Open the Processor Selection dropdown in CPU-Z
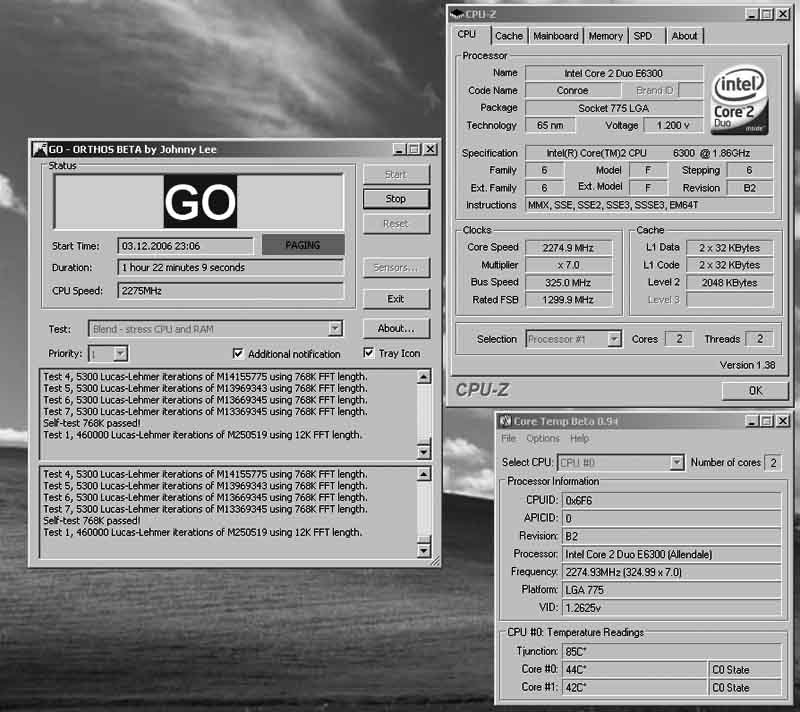The width and height of the screenshot is (800, 712). (614, 339)
